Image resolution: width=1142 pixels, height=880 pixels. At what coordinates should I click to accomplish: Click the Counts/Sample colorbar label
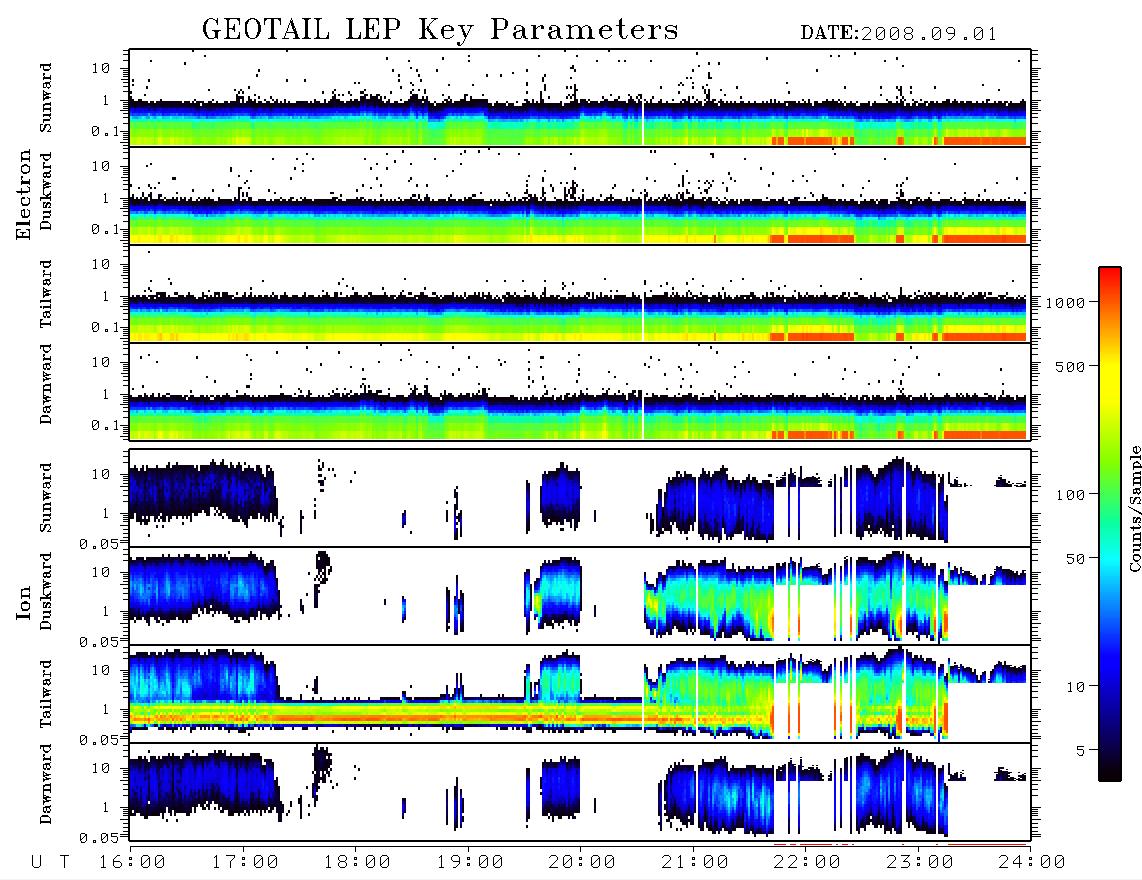pyautogui.click(x=1134, y=508)
